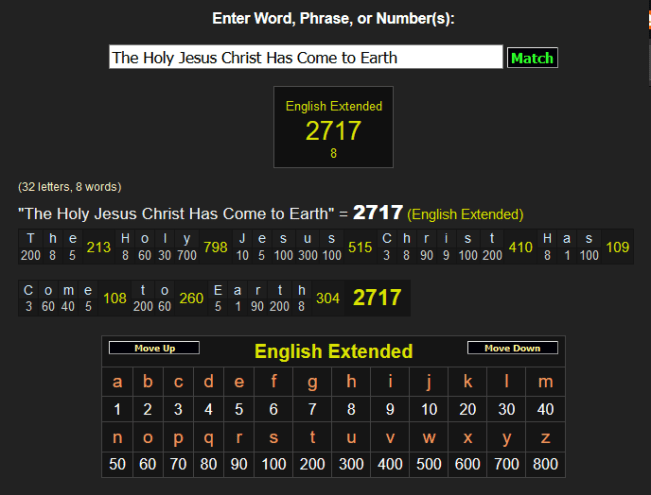This screenshot has width=651, height=495.
Task: Click the phrase input text field
Action: click(x=305, y=57)
